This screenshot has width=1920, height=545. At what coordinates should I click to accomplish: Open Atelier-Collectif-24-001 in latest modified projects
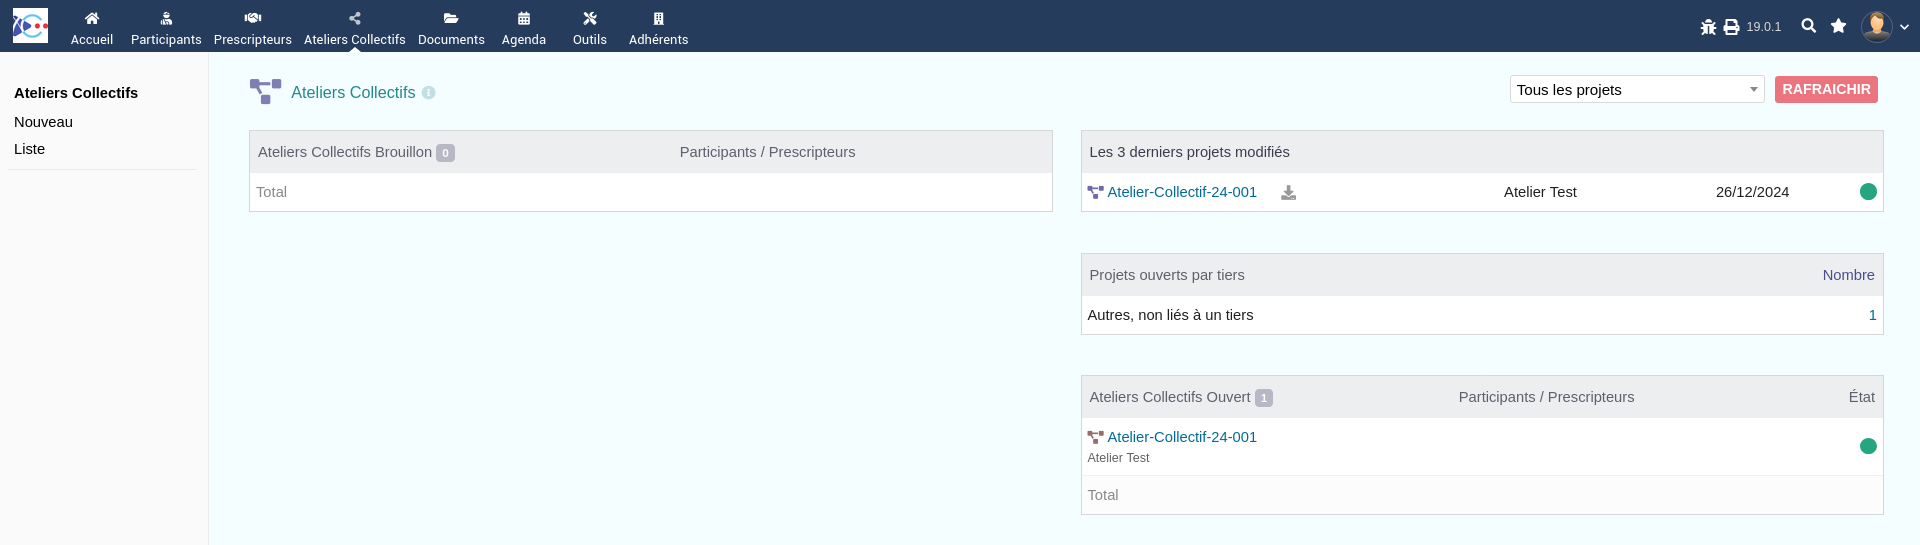(x=1181, y=192)
